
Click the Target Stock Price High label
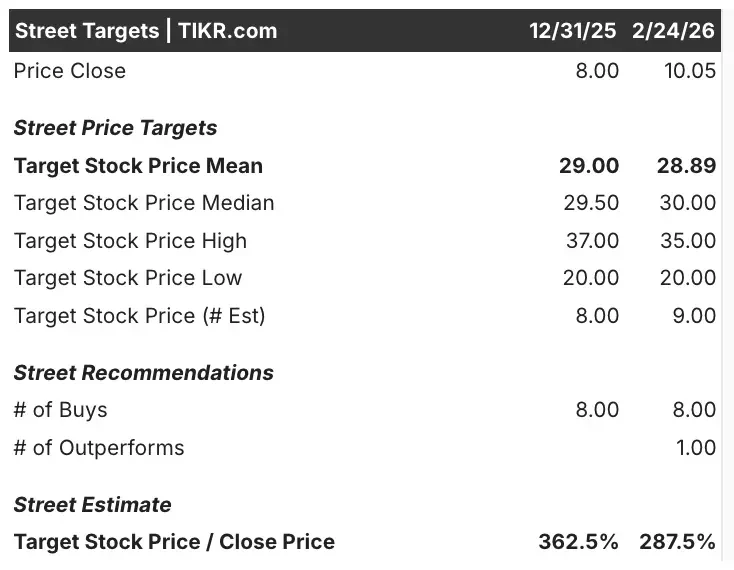pos(130,241)
